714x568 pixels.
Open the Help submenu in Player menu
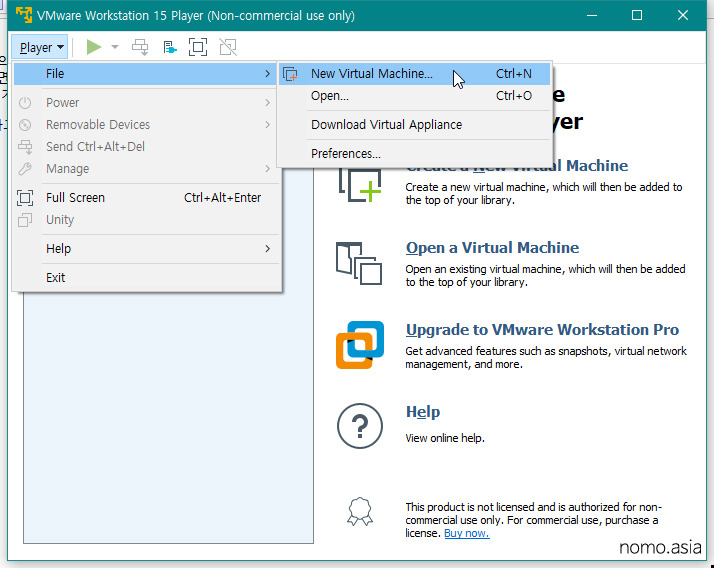point(144,249)
